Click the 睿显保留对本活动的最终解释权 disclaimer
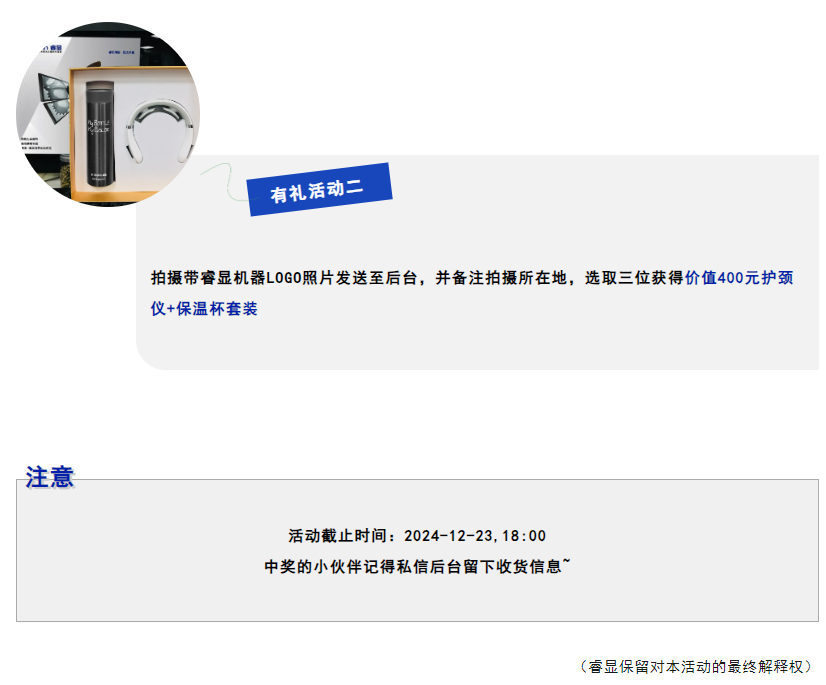This screenshot has height=685, width=826. (695, 667)
